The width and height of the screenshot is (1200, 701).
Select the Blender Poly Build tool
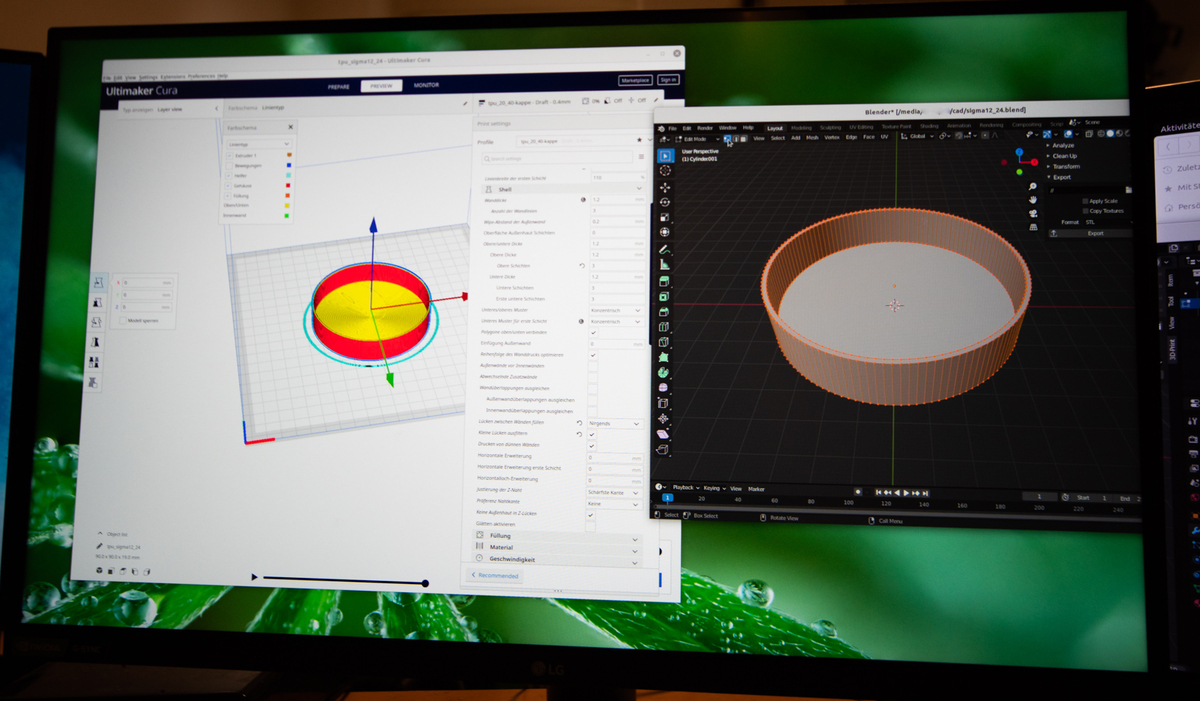[x=663, y=357]
